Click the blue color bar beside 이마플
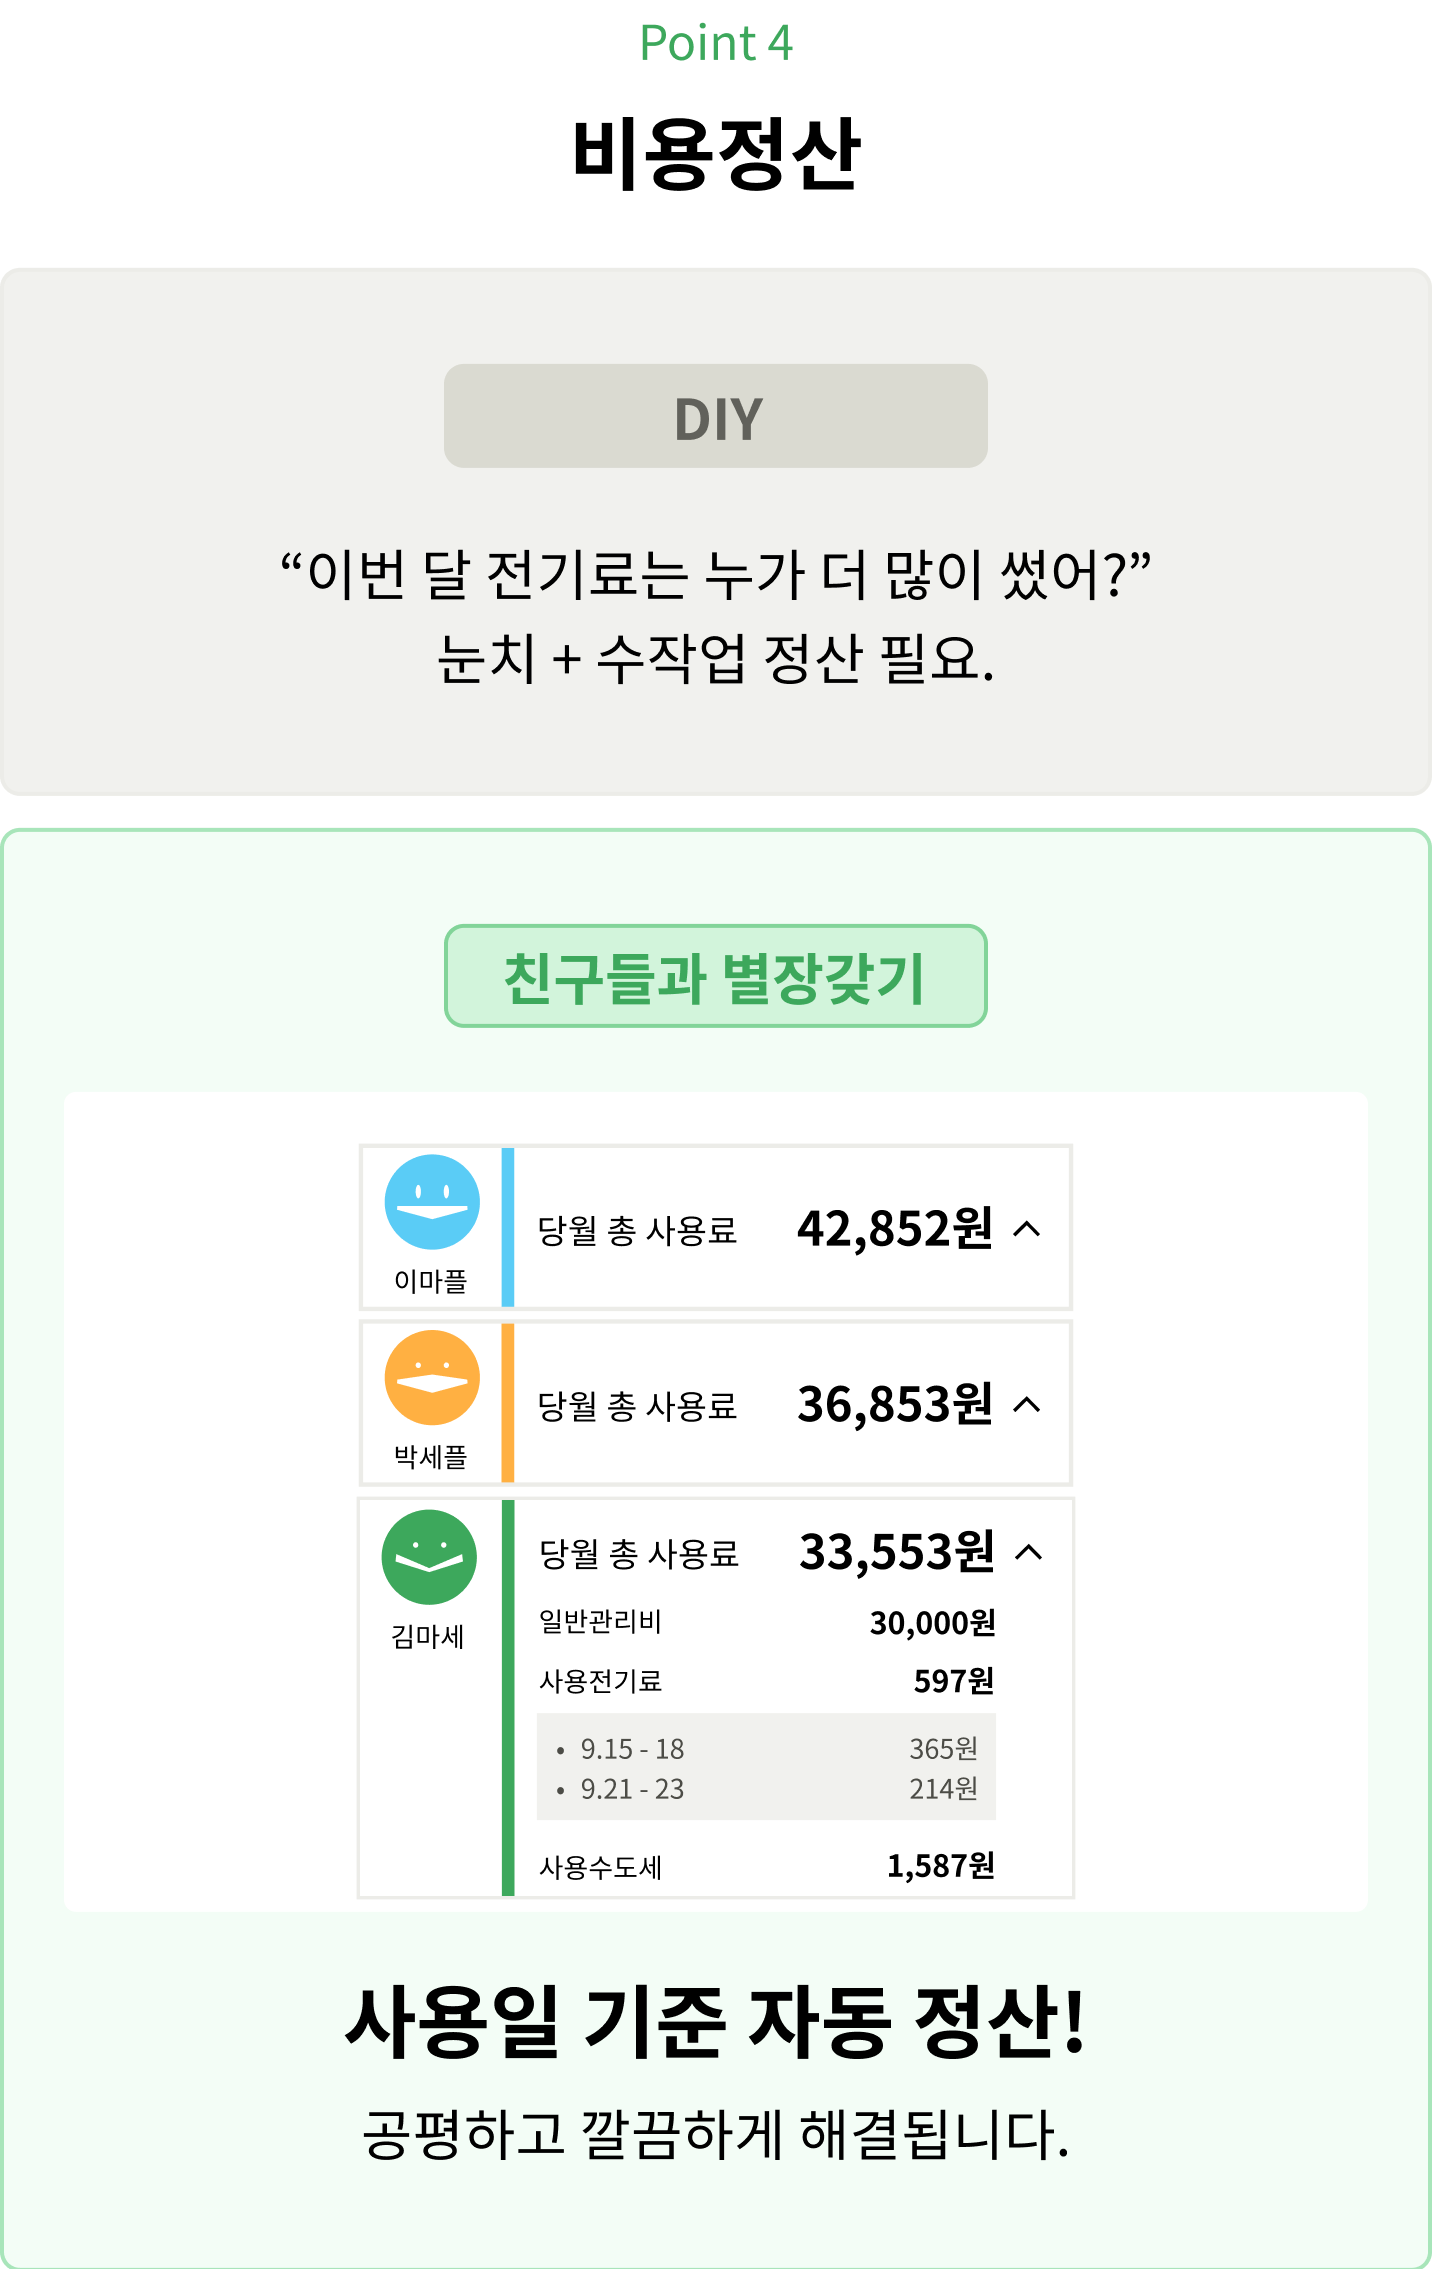This screenshot has height=2269, width=1432. [508, 1227]
